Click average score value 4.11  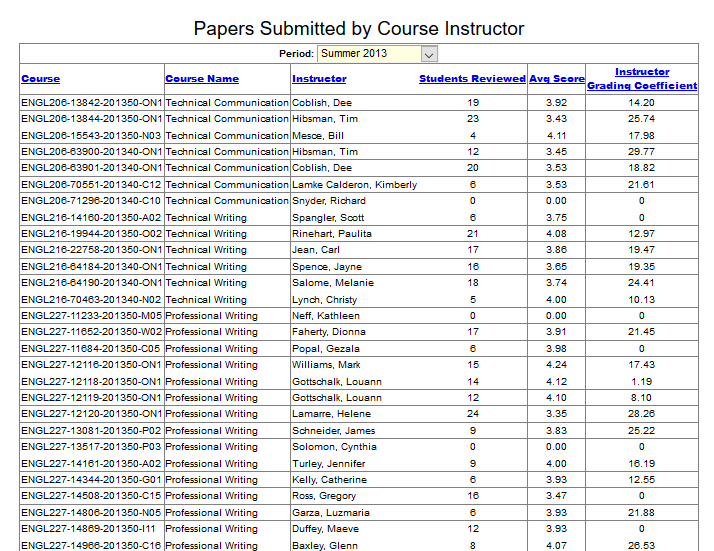pos(556,136)
